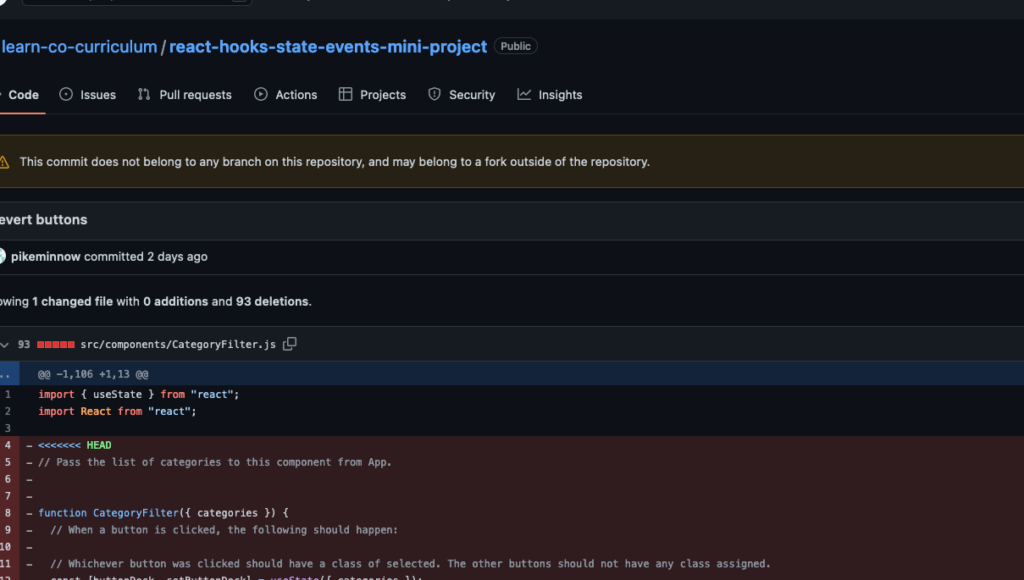Click pikeminnow's avatar image
1024x580 pixels.
(3, 256)
